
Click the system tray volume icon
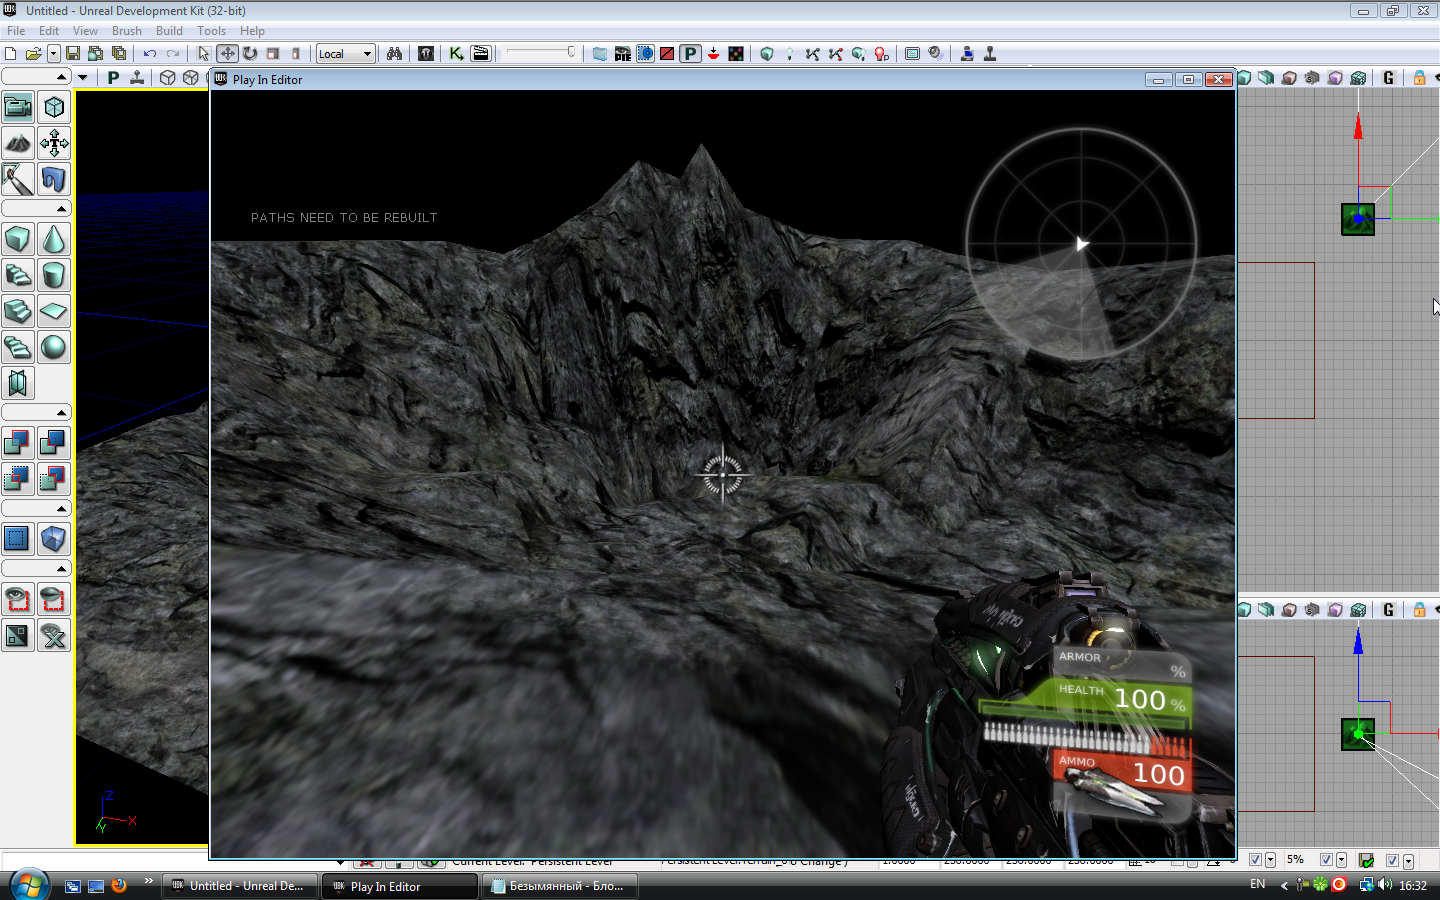(x=1385, y=885)
